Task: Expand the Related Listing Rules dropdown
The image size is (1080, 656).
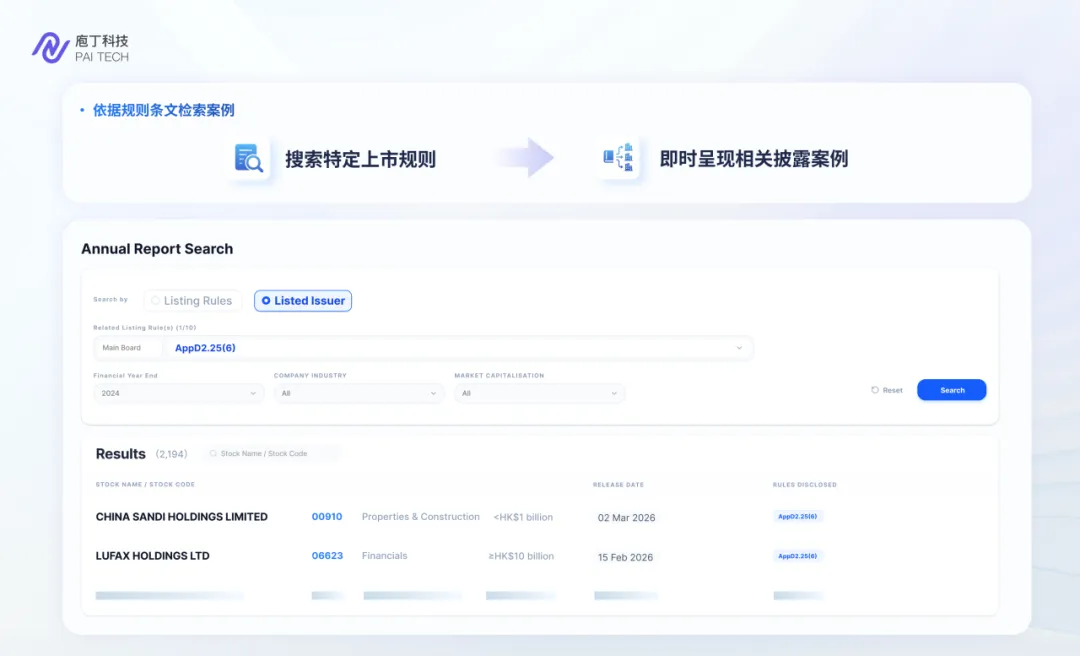Action: (739, 348)
